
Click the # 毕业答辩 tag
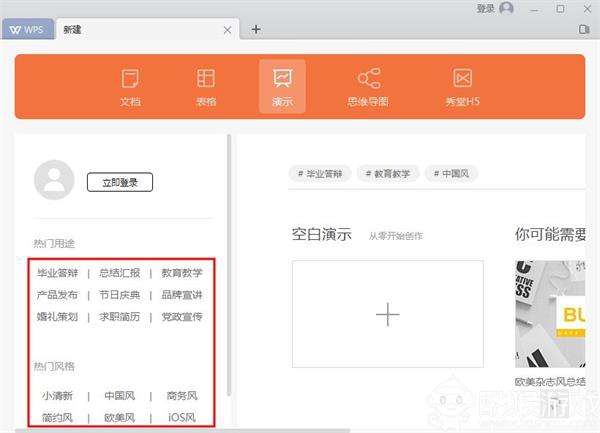coord(320,174)
